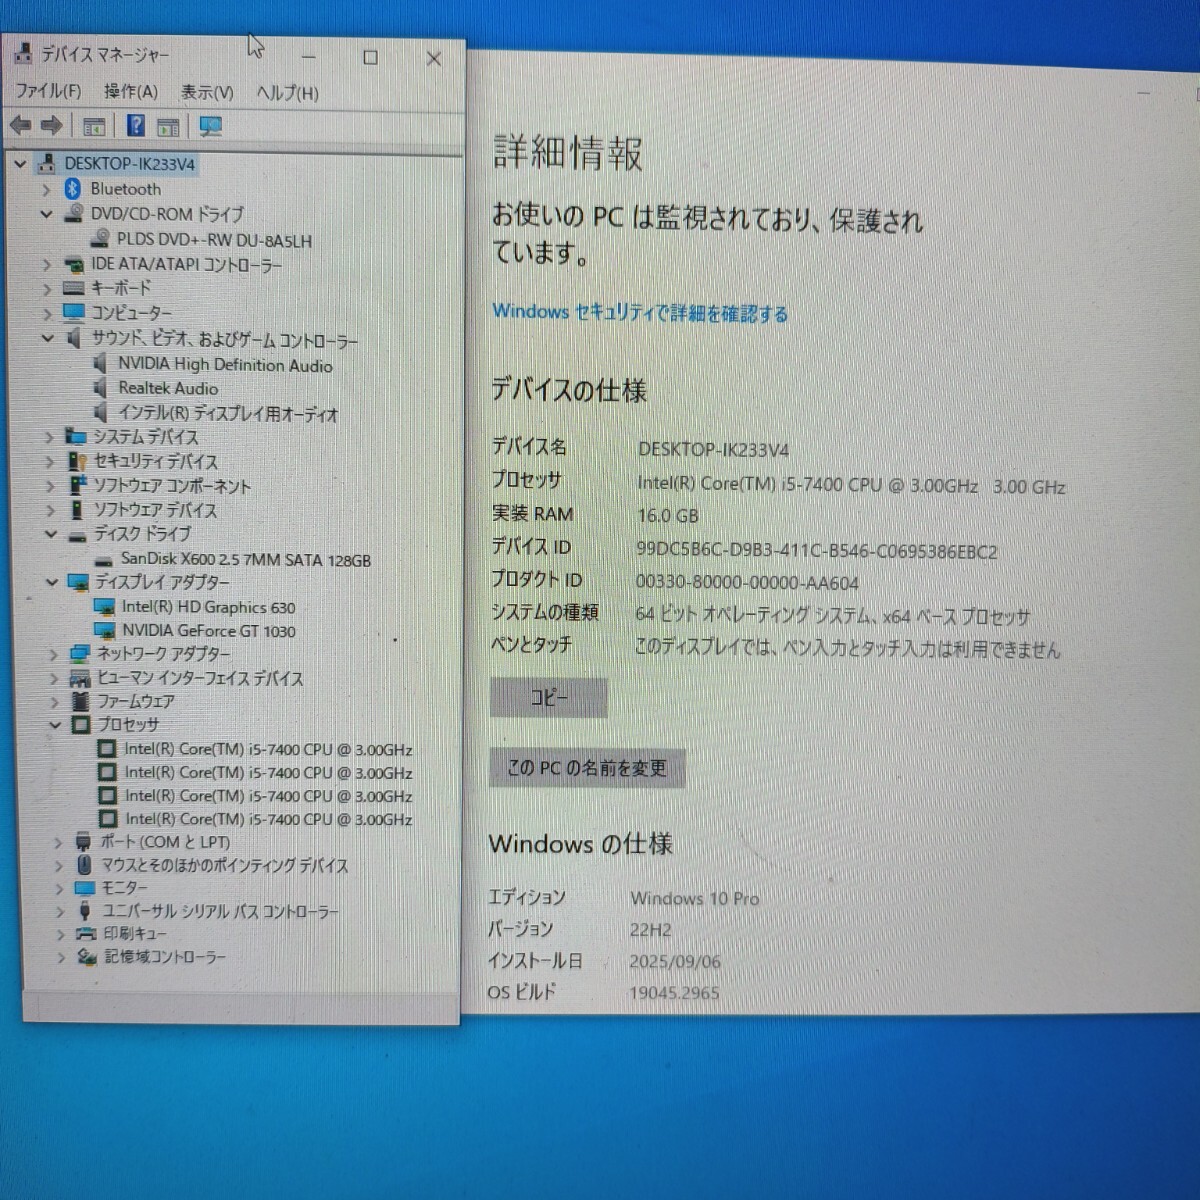Expand IDE ATA/ATAPI コントローラー category
This screenshot has height=1200, width=1200.
point(47,265)
